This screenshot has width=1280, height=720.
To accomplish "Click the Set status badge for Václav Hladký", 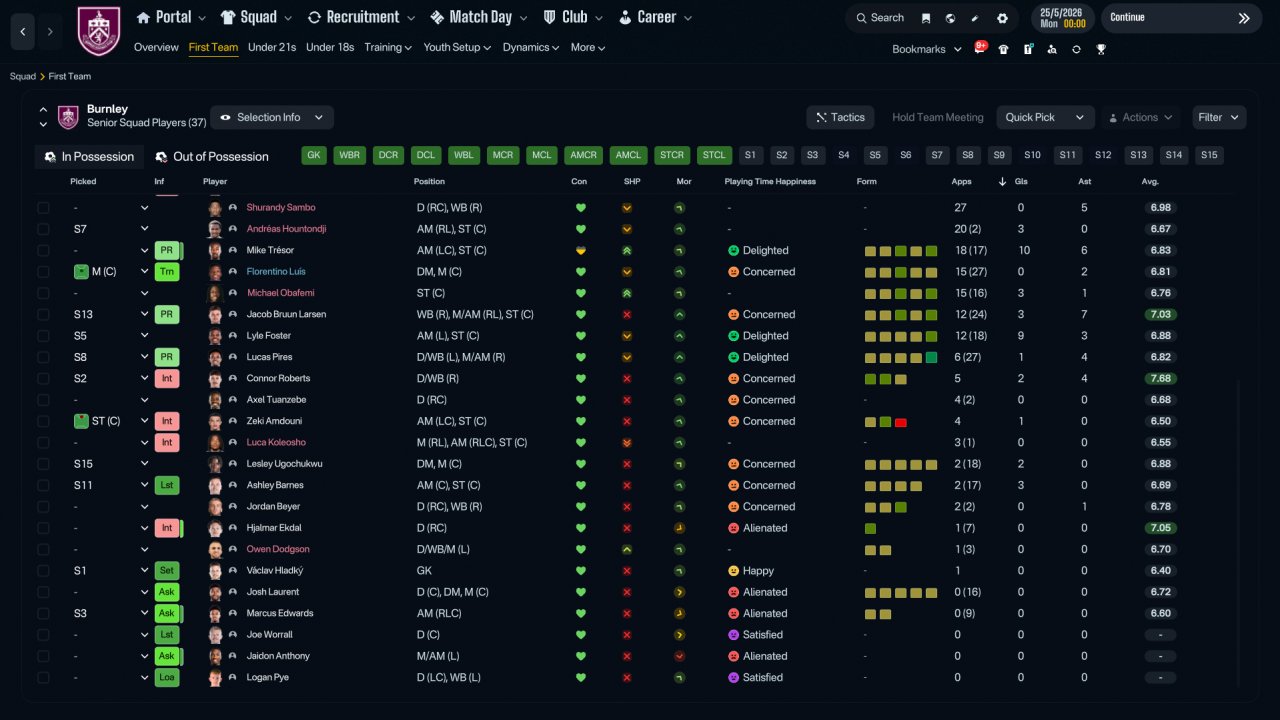I will click(x=167, y=571).
